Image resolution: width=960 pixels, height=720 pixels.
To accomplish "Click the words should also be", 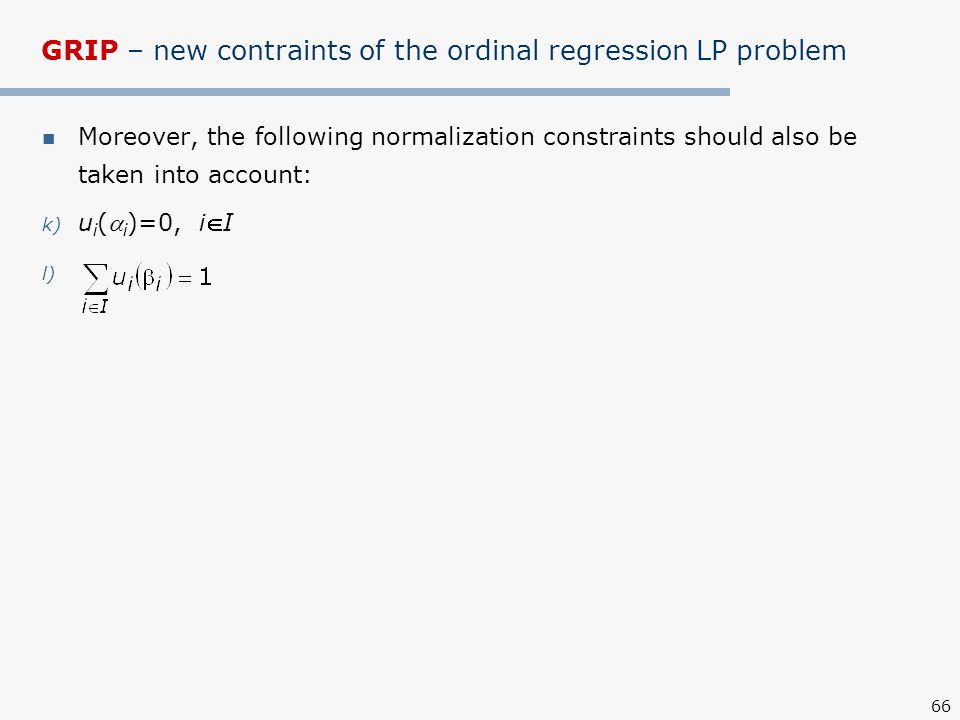I will coord(770,137).
